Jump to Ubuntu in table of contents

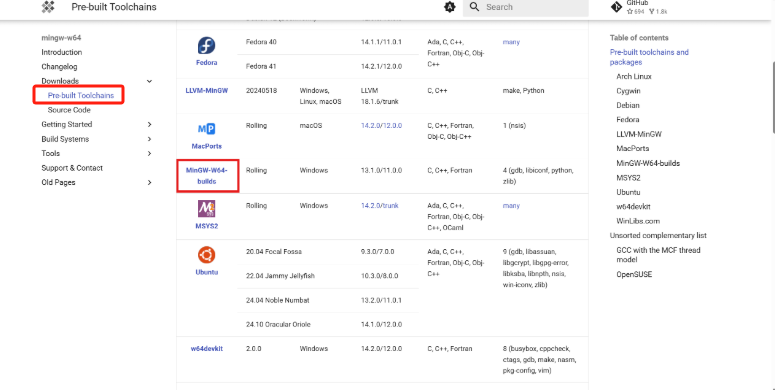(628, 192)
